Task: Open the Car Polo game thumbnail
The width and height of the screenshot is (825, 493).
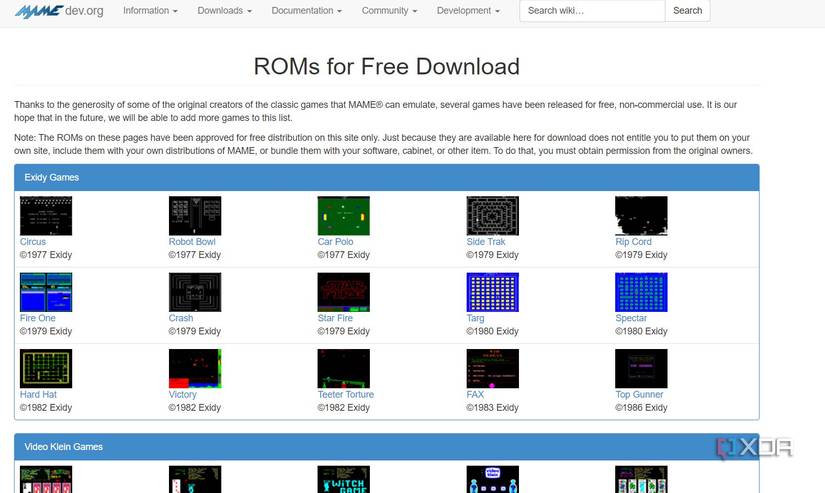Action: click(344, 216)
